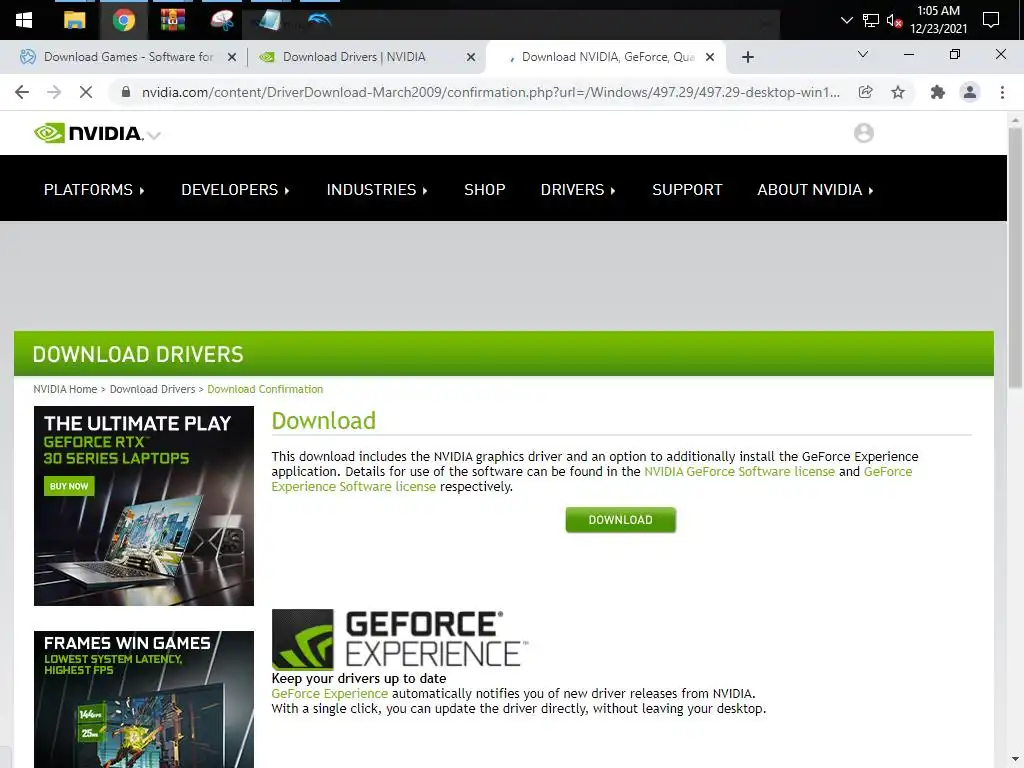Screen dimensions: 1024x768
Task: Click the nvidia.com address bar URL
Action: click(490, 92)
